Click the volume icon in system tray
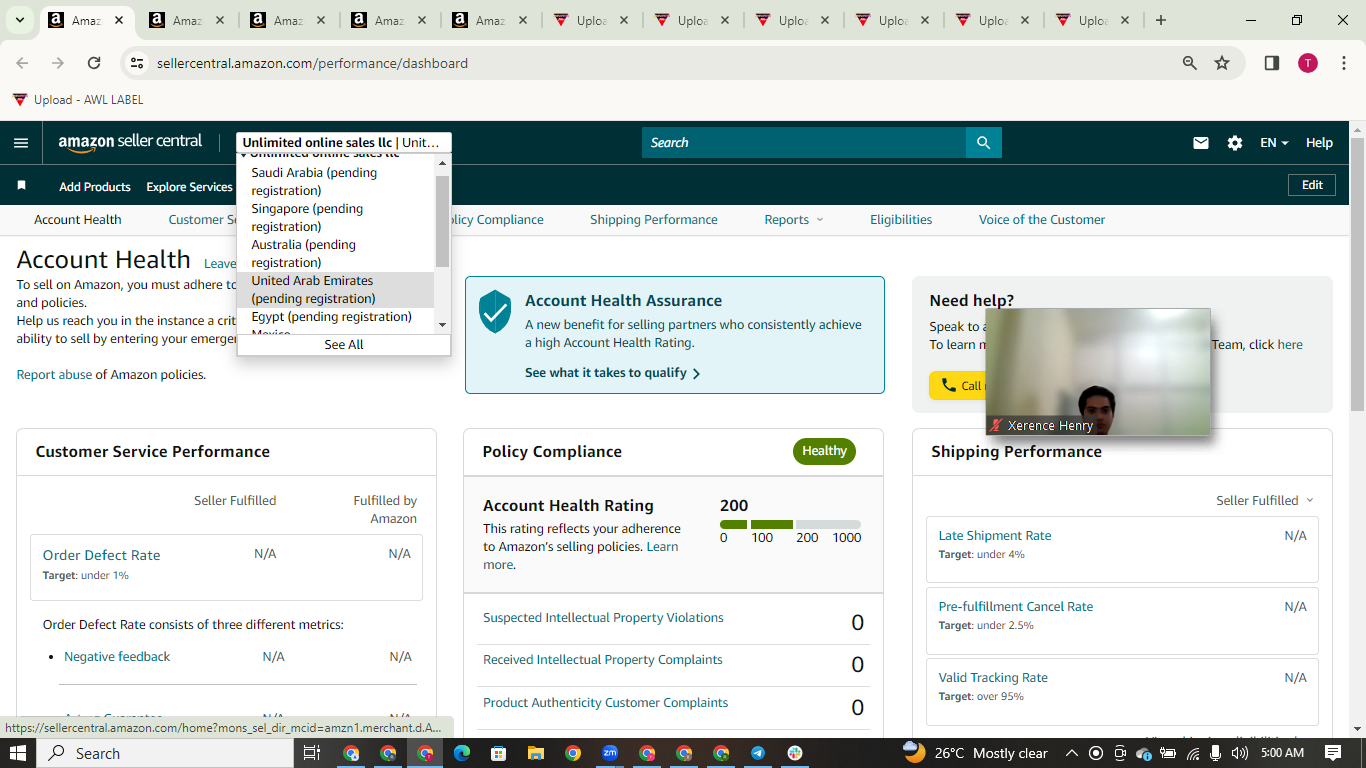The width and height of the screenshot is (1366, 768). (x=1240, y=753)
